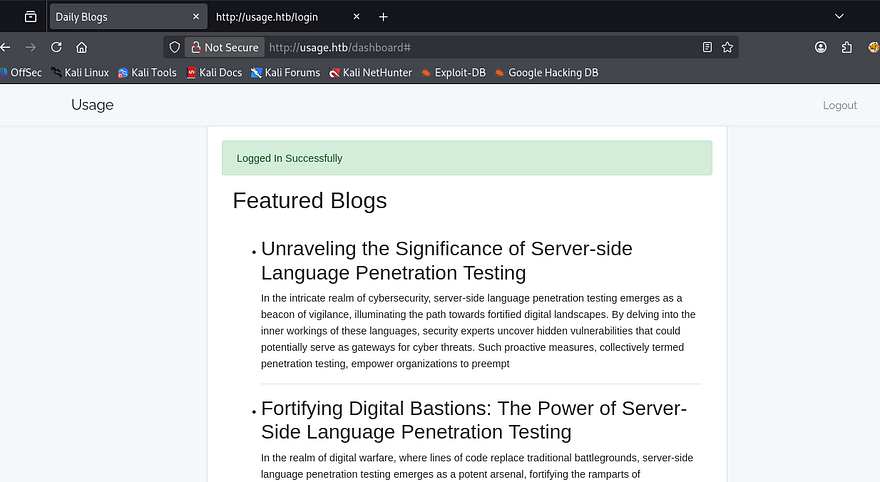Open the extensions puzzle icon
The height and width of the screenshot is (482, 880).
coord(847,47)
